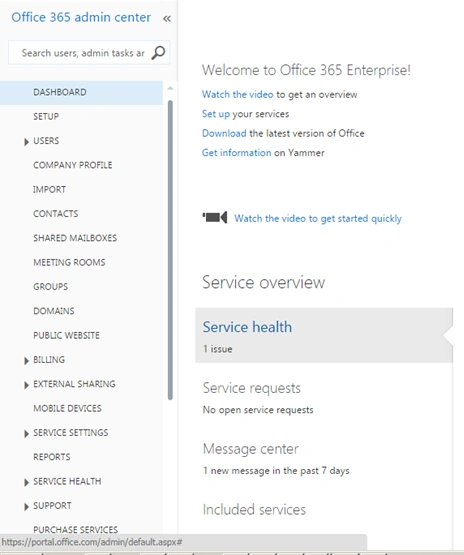Viewport: 464px width, 555px height.
Task: Click the search users input field
Action: (83, 53)
